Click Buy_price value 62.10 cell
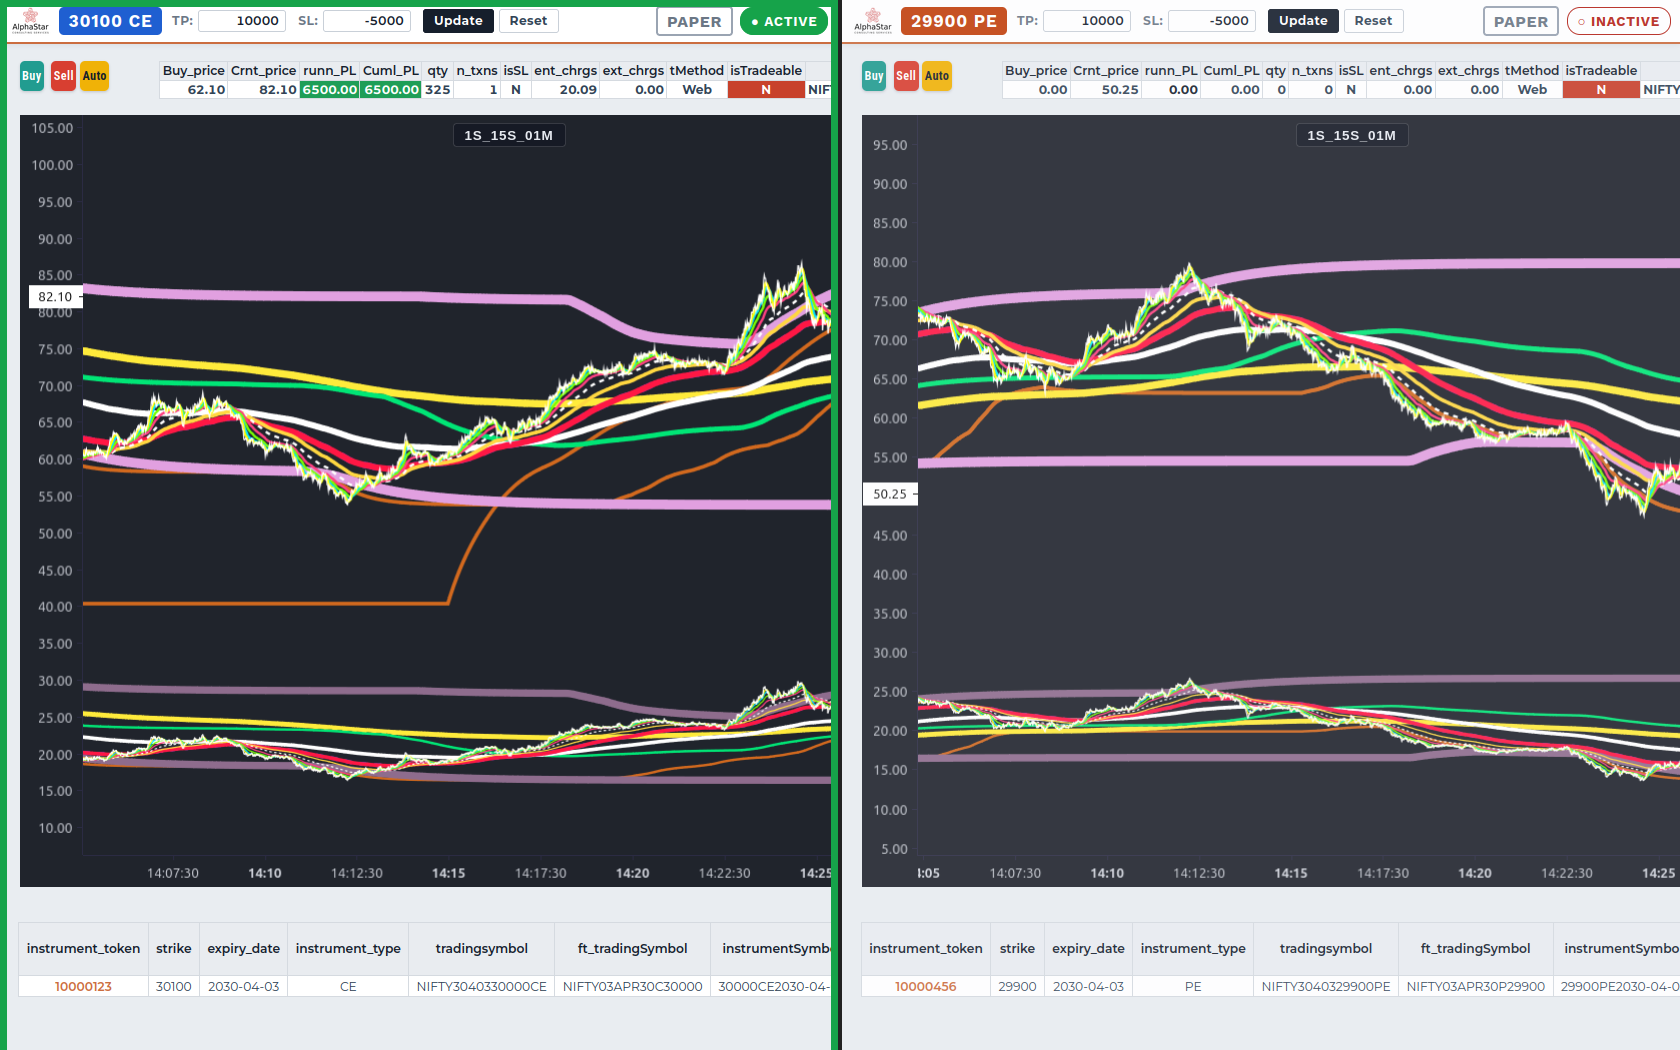1680x1050 pixels. (194, 90)
